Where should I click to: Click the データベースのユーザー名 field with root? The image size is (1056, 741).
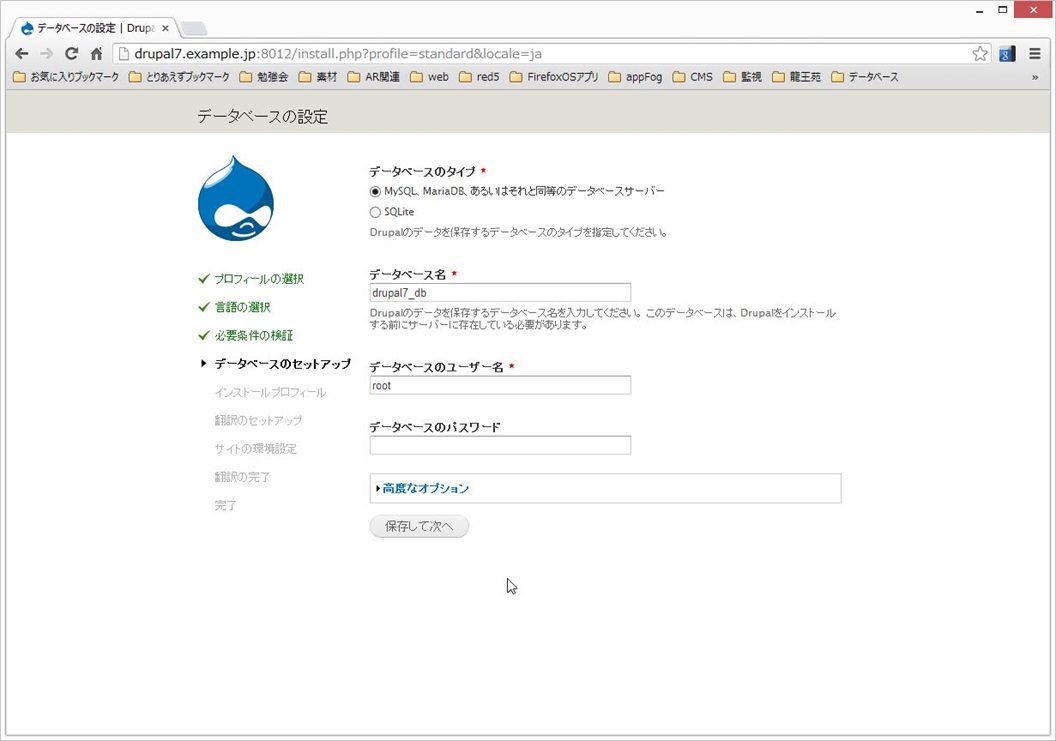point(500,385)
